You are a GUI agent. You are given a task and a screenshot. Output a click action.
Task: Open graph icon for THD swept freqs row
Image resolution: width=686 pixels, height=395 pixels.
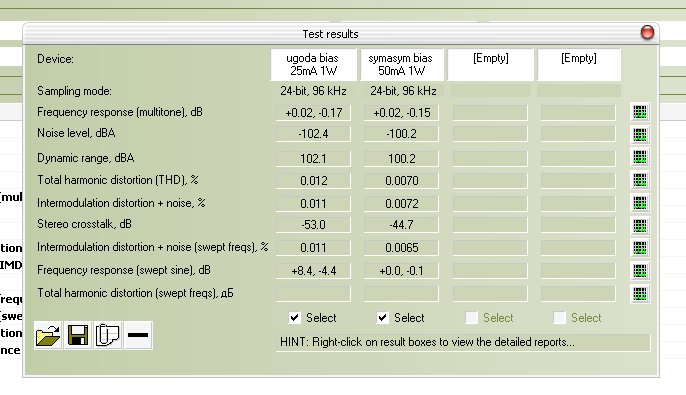[x=640, y=294]
